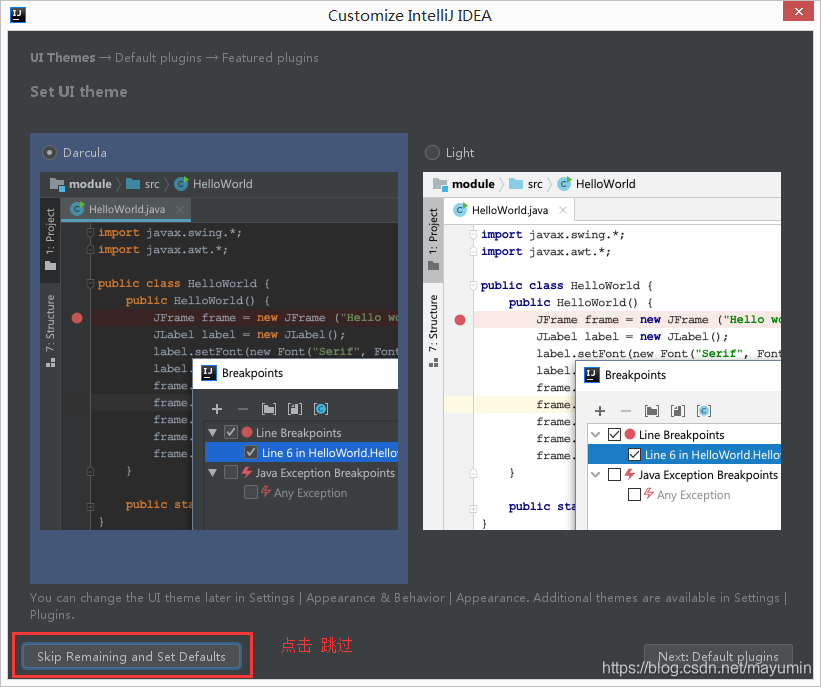Click Featured plugins step in breadcrumb
The image size is (821, 687).
(270, 58)
